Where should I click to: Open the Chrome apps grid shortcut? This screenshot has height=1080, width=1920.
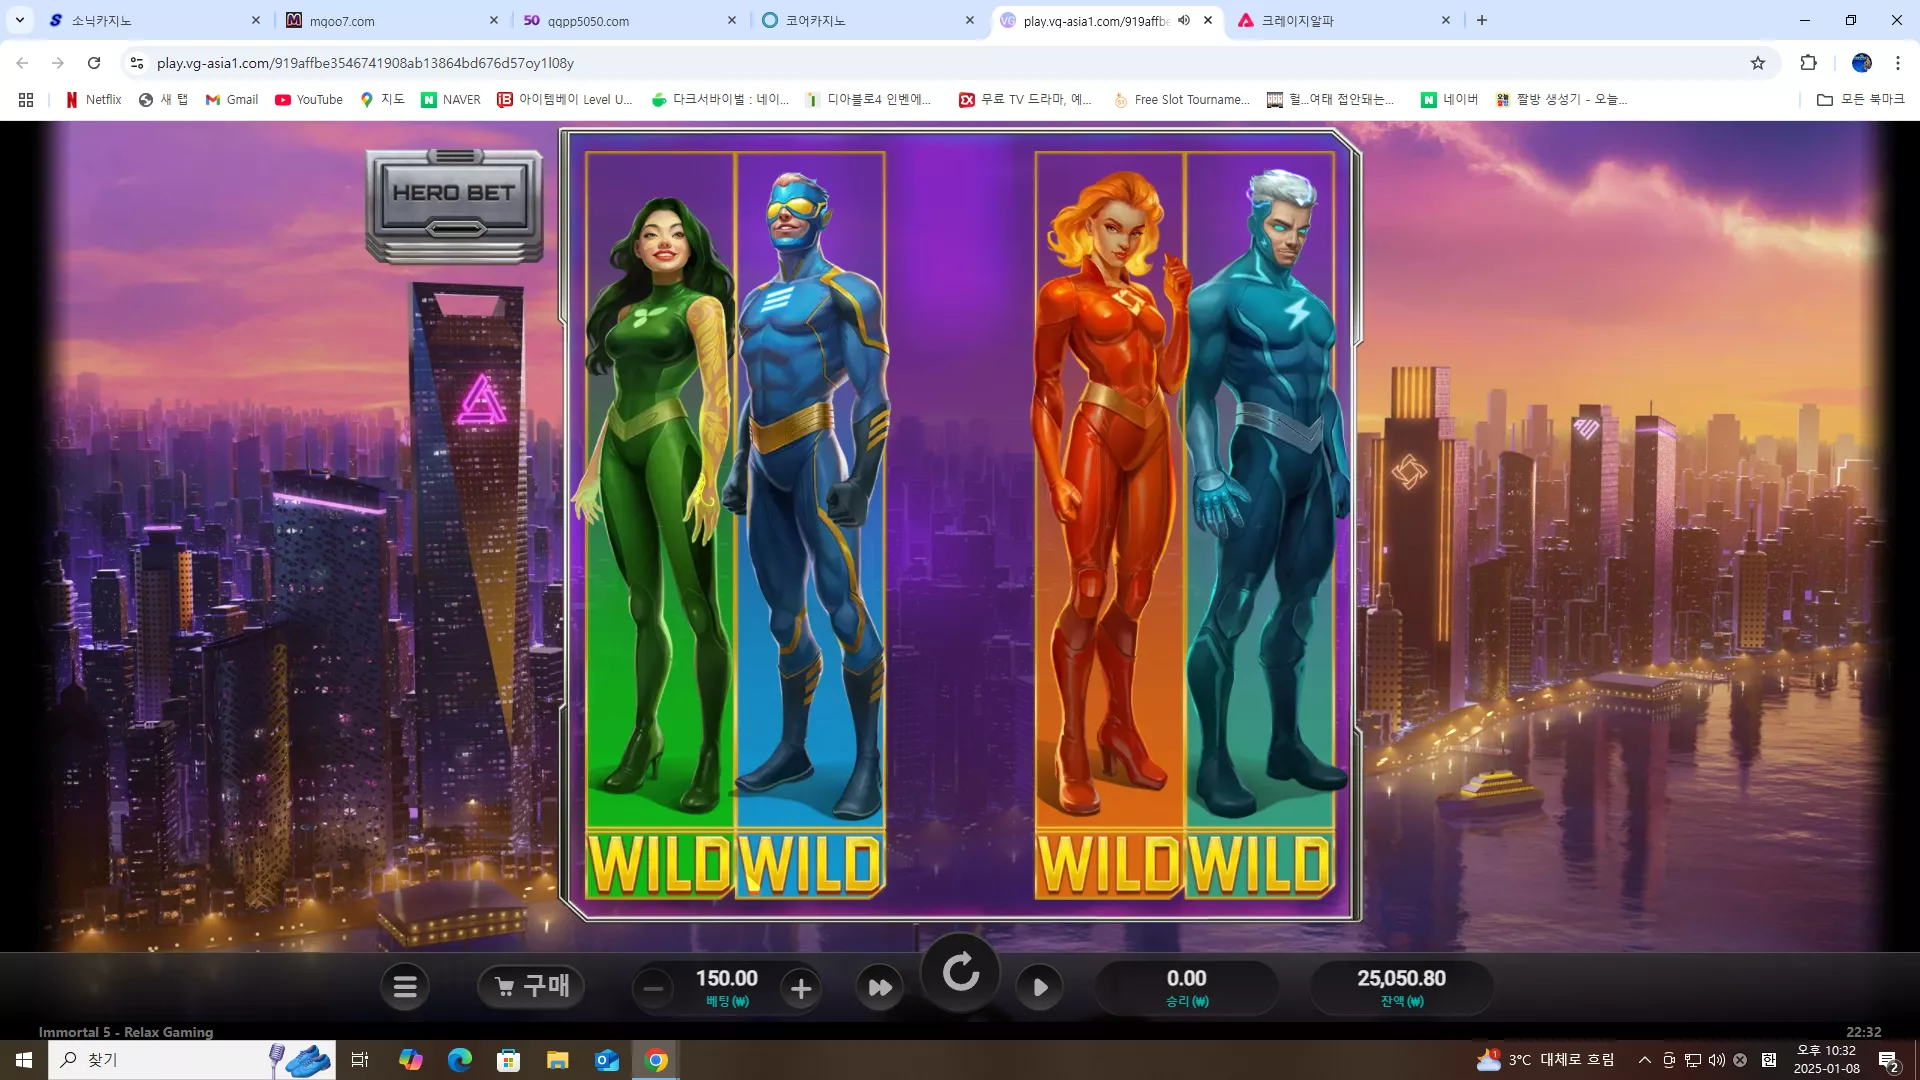pos(26,100)
